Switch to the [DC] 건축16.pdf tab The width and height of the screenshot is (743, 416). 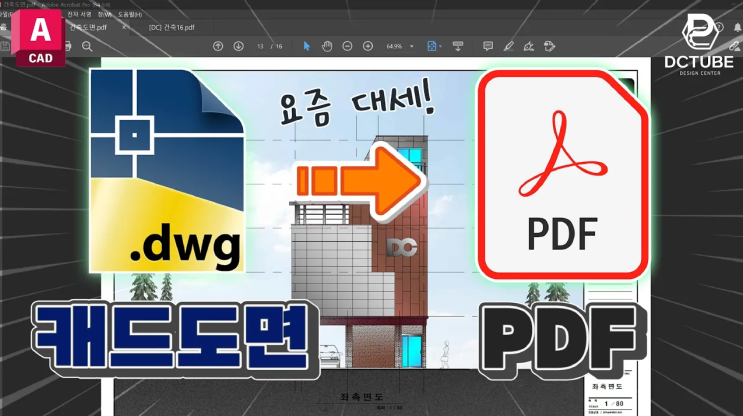click(172, 27)
